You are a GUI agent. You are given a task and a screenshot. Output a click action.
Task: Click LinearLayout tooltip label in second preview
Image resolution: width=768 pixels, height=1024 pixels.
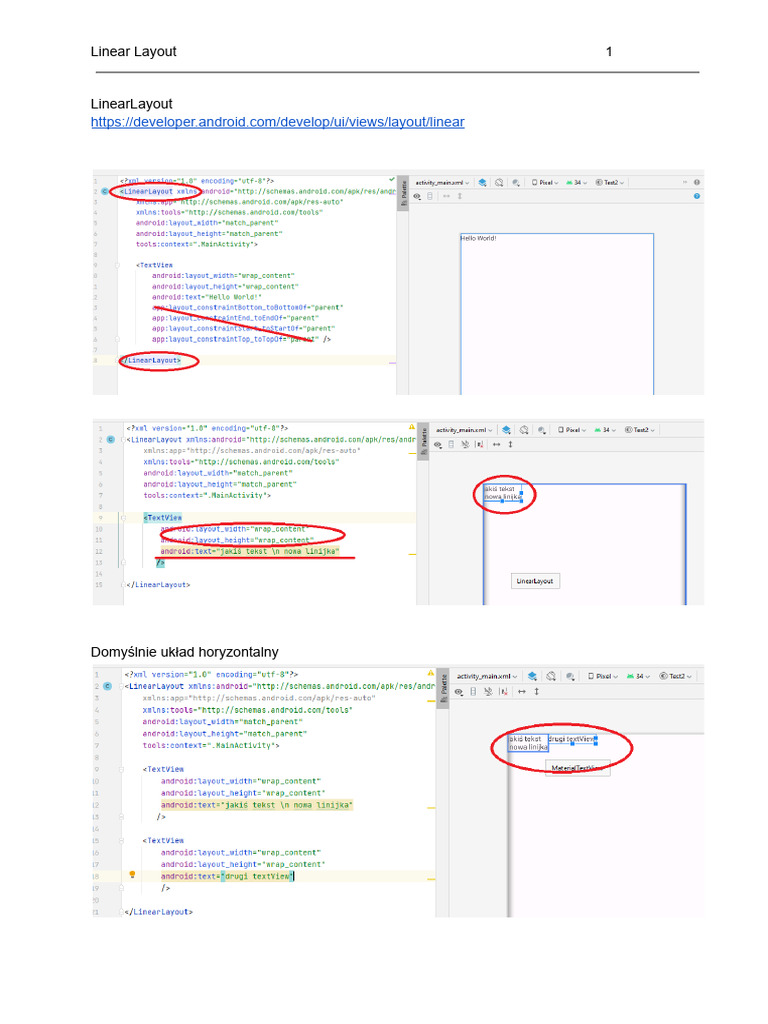coord(535,581)
